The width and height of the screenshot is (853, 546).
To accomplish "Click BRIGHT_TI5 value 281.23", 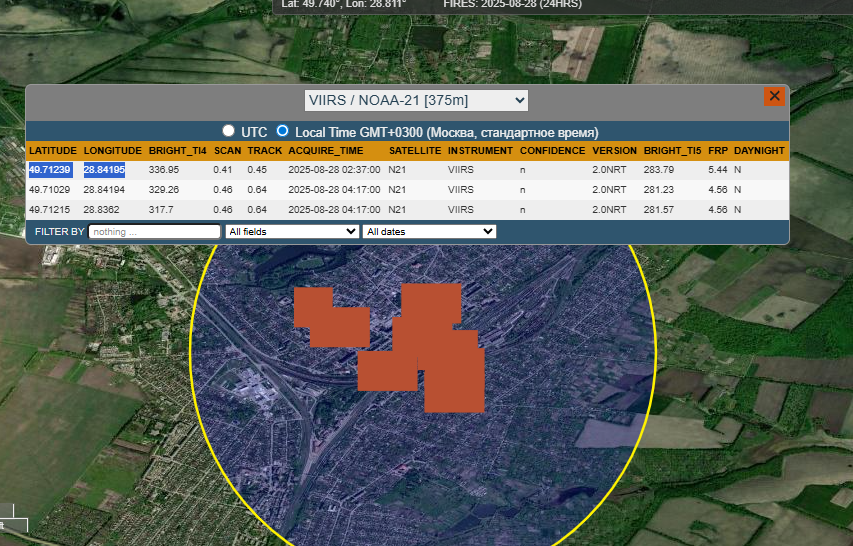I will click(x=659, y=190).
